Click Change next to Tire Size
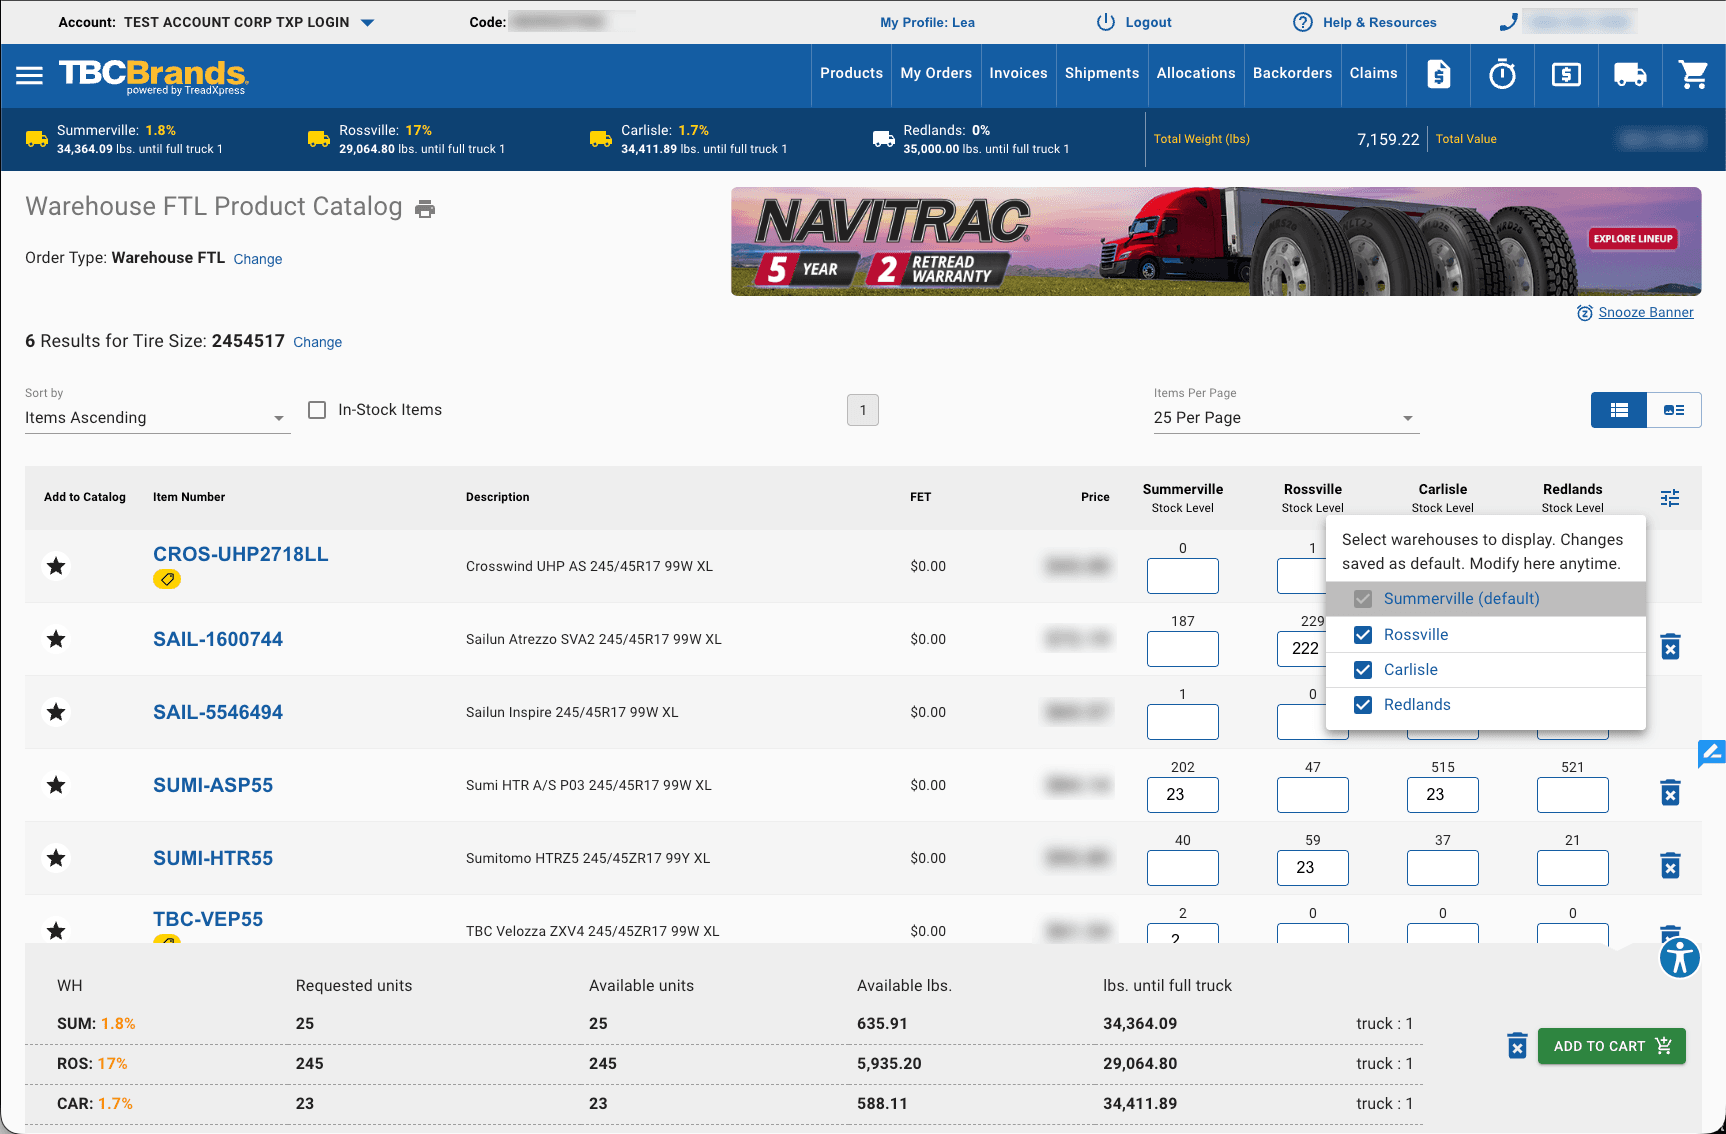Viewport: 1726px width, 1134px height. 317,342
